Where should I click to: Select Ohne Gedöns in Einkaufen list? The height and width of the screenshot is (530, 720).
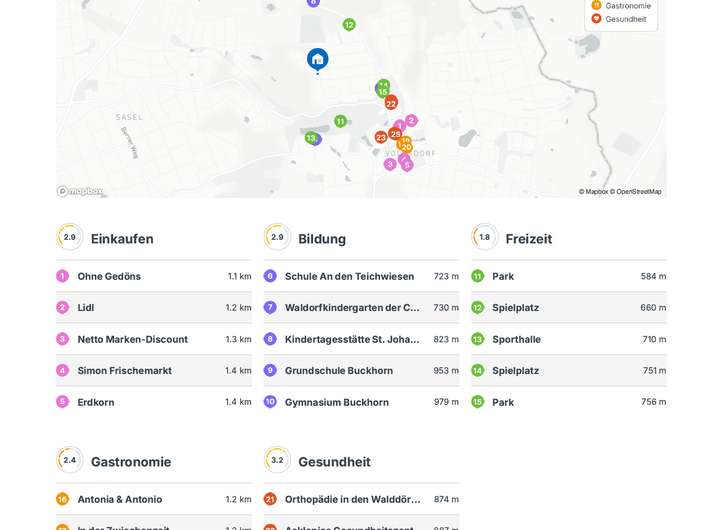coord(109,276)
